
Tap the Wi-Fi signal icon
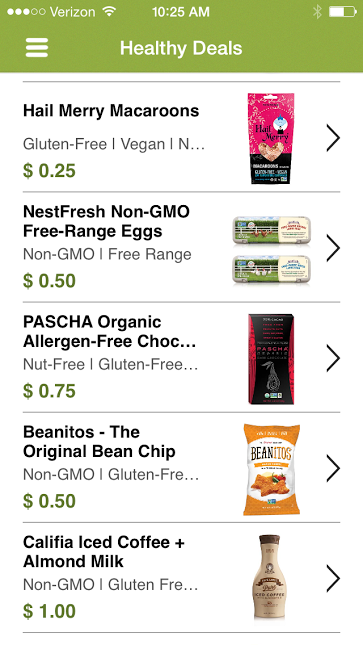point(109,11)
